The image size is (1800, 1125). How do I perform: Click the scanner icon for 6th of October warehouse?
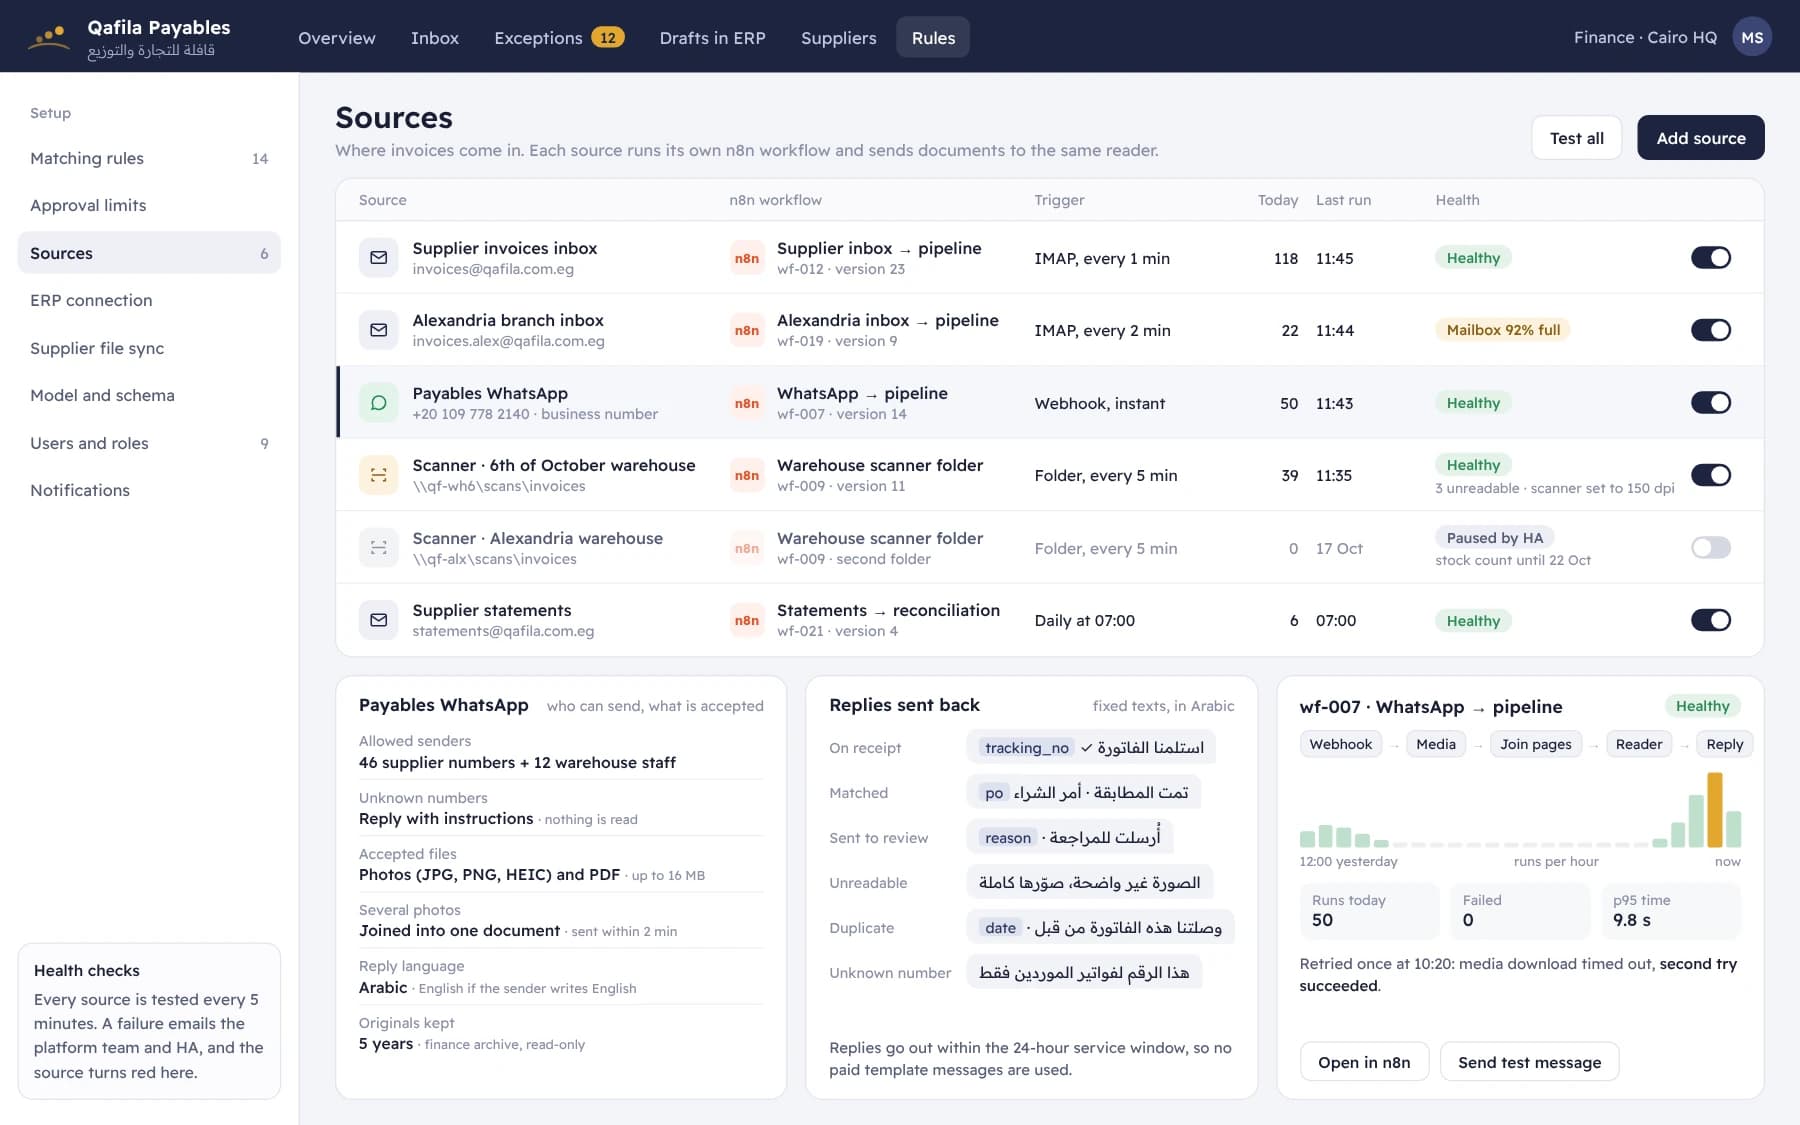coord(378,475)
